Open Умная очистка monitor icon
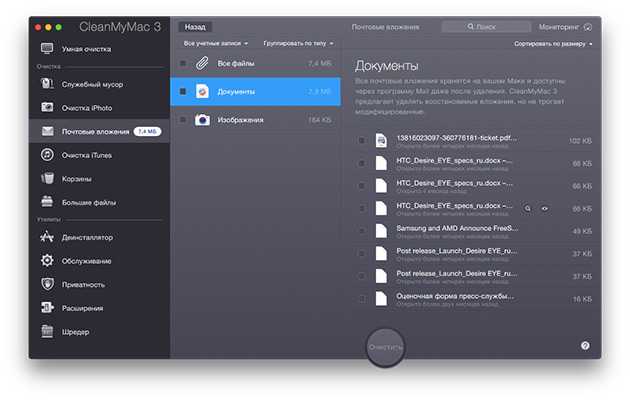630x400 pixels. (x=47, y=49)
